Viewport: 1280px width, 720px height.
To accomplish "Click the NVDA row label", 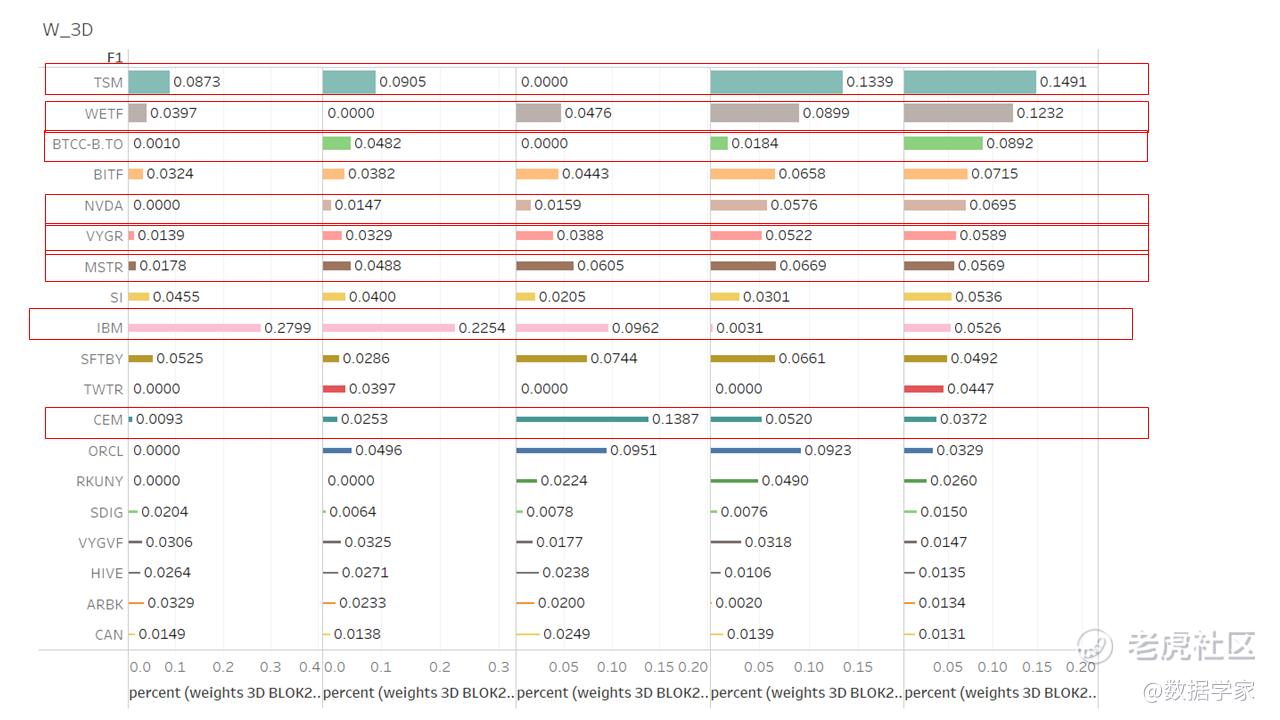I will click(x=104, y=206).
